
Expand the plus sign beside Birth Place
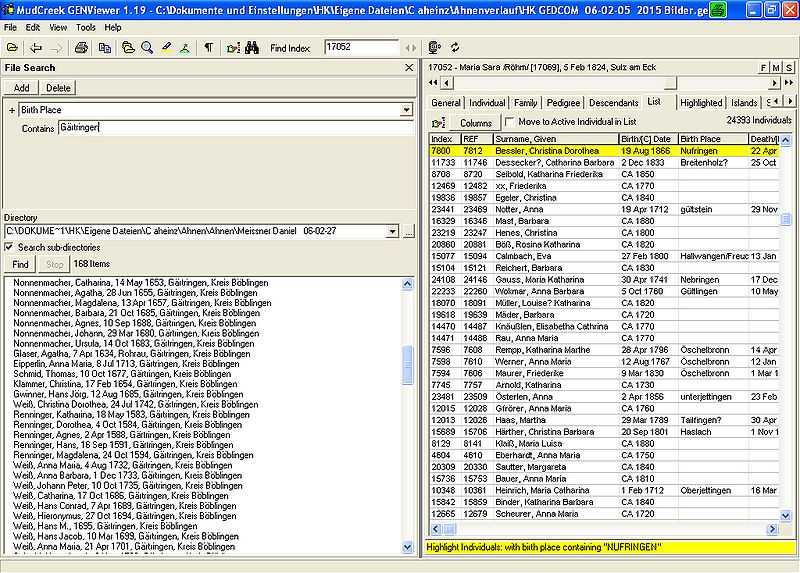pyautogui.click(x=11, y=110)
